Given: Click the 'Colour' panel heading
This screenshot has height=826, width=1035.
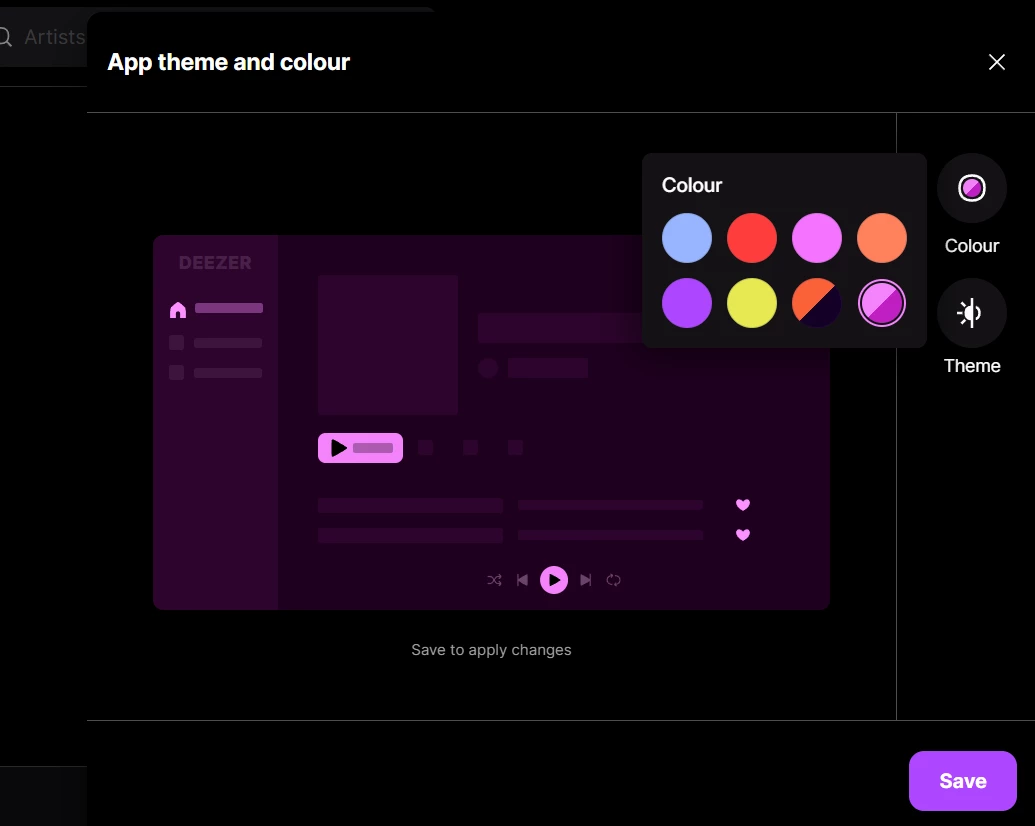Looking at the screenshot, I should coord(692,186).
